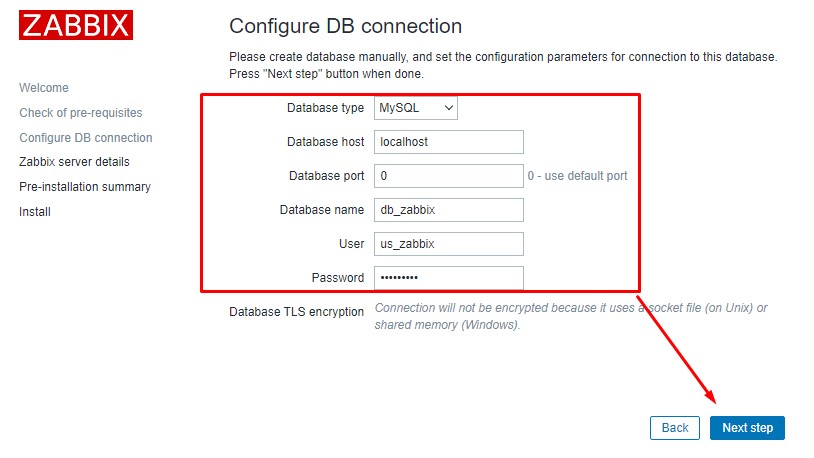
Task: Click the TLS encryption notice text
Action: coord(570,316)
